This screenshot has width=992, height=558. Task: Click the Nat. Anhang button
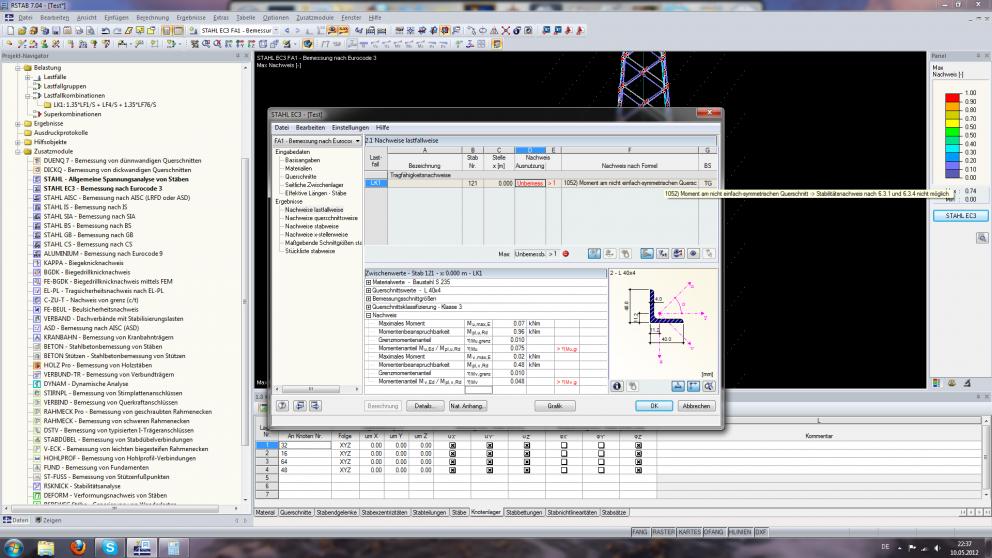click(468, 406)
